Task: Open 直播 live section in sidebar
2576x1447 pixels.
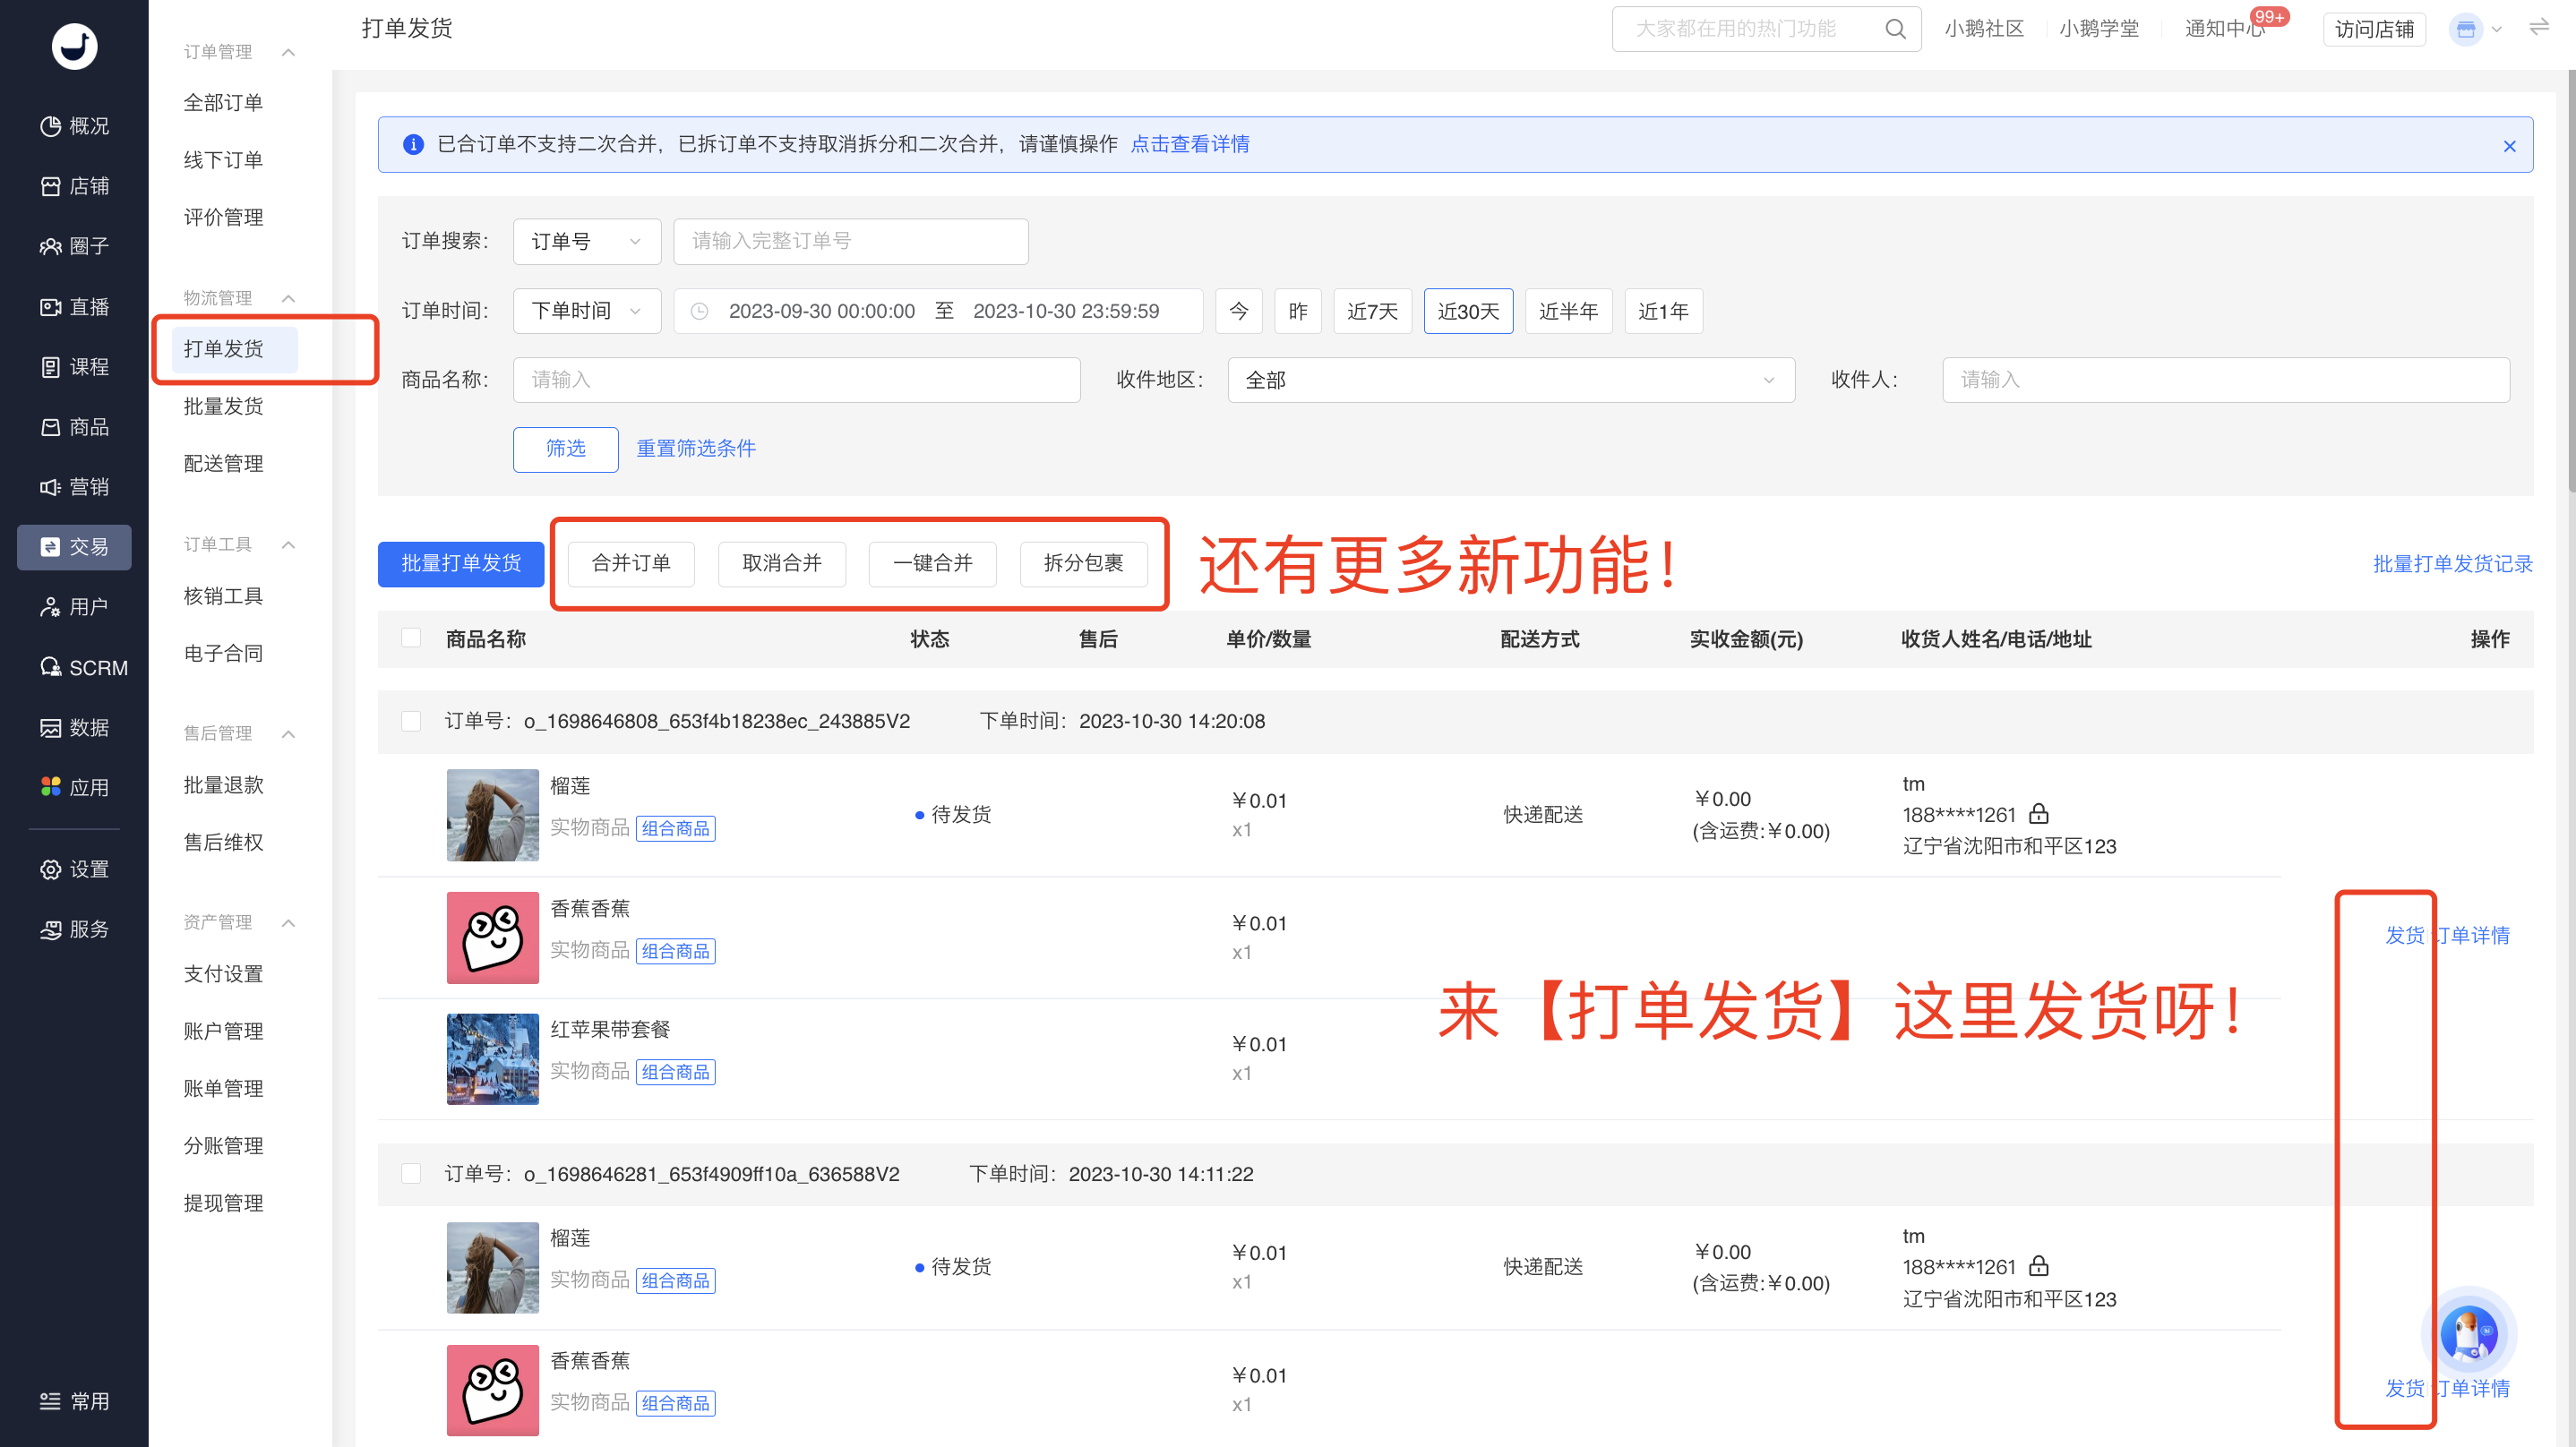Action: click(x=74, y=307)
